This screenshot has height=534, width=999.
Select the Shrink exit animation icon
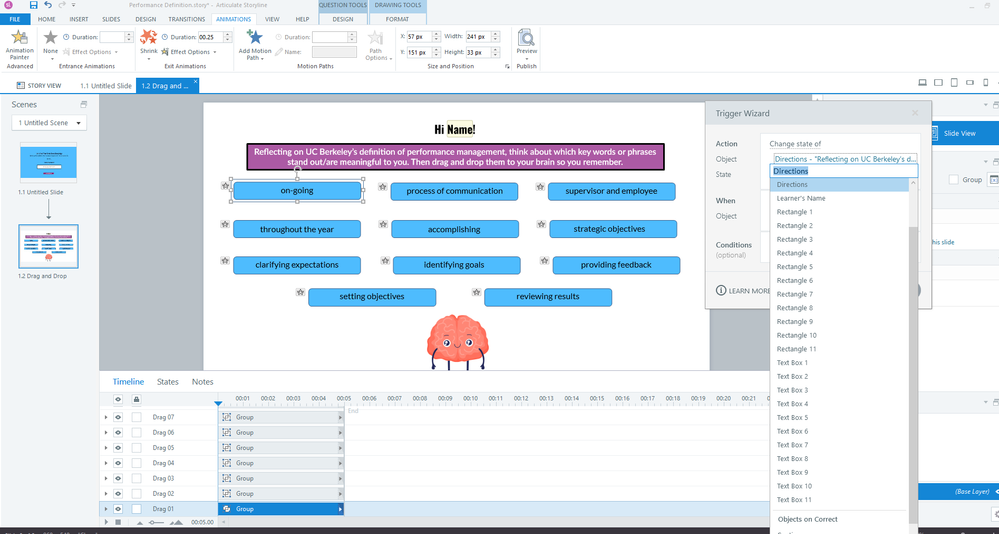coord(148,38)
